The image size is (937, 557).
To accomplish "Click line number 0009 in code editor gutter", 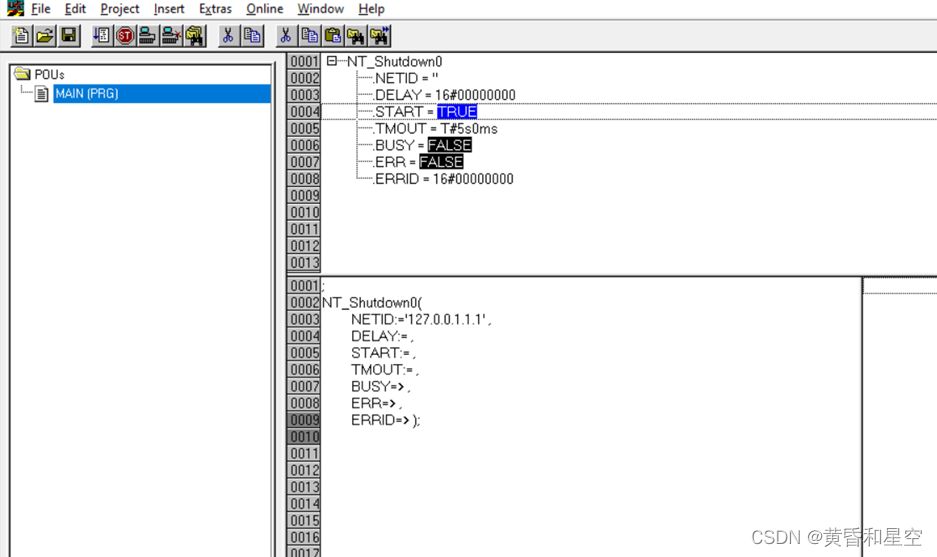I will click(x=305, y=420).
